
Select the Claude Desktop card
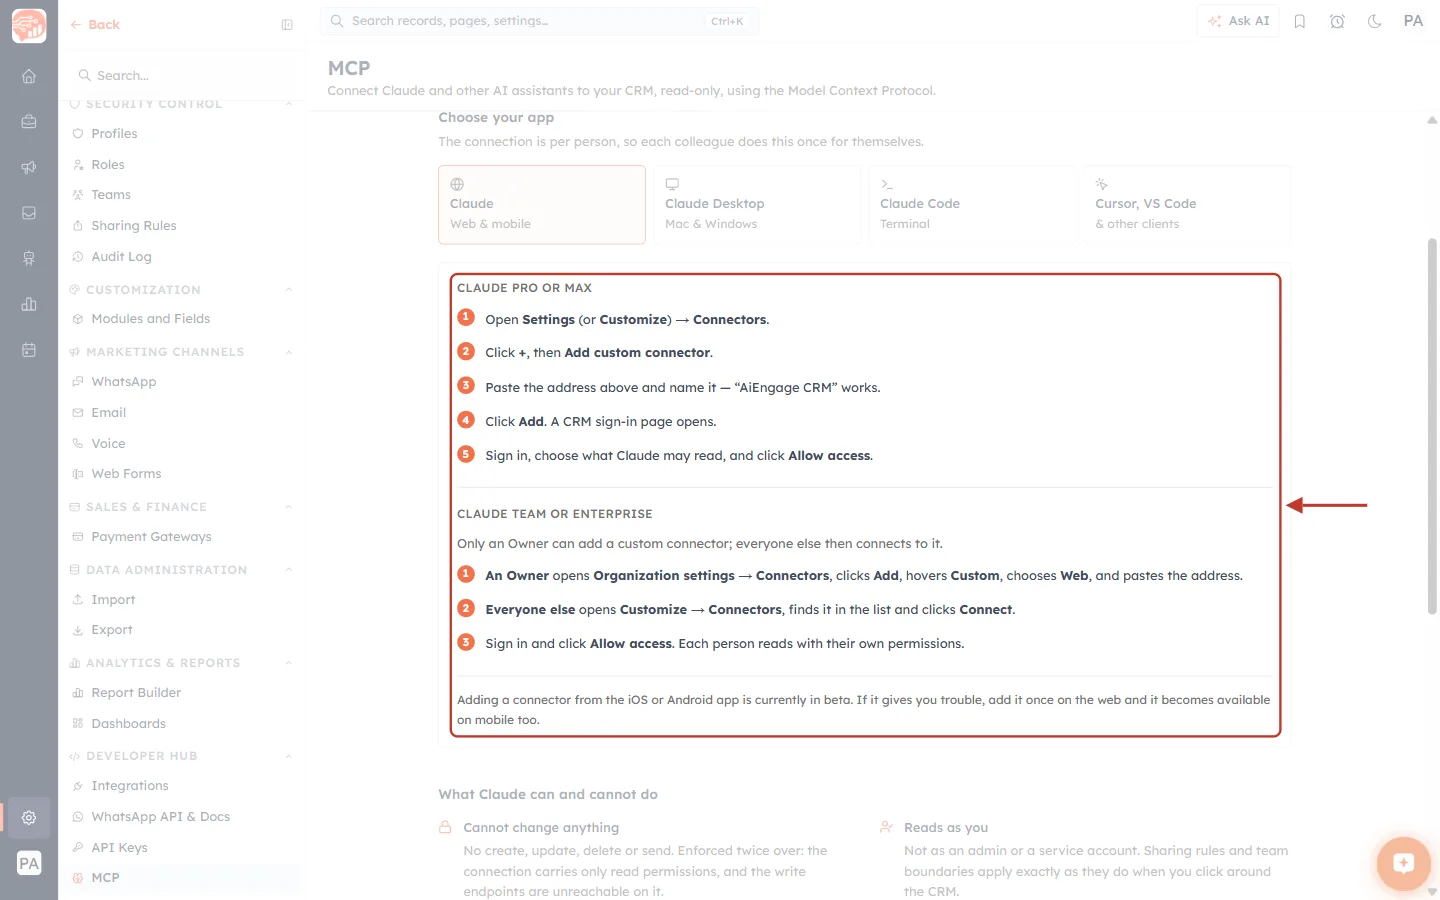[x=757, y=205]
